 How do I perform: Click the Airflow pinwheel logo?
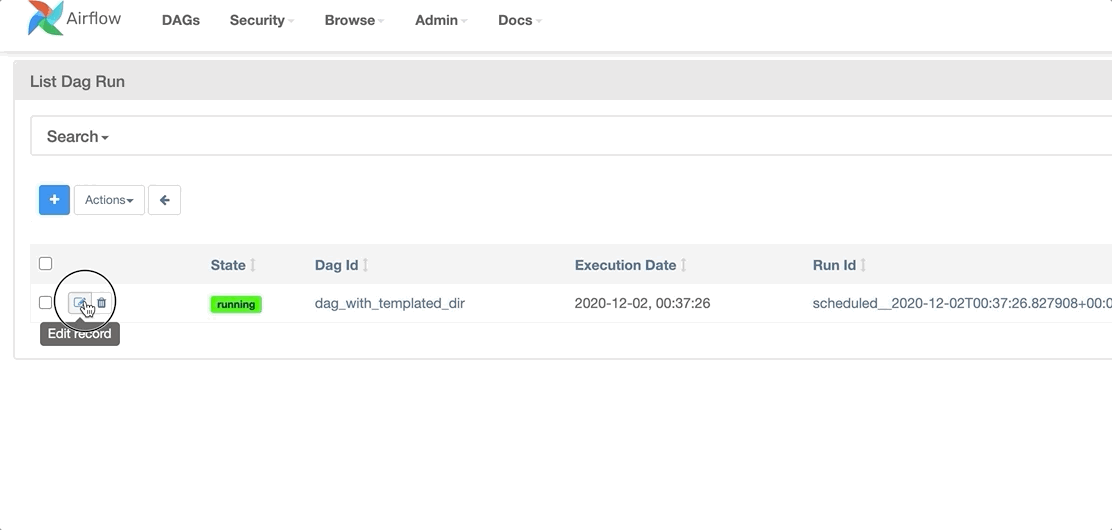[44, 18]
